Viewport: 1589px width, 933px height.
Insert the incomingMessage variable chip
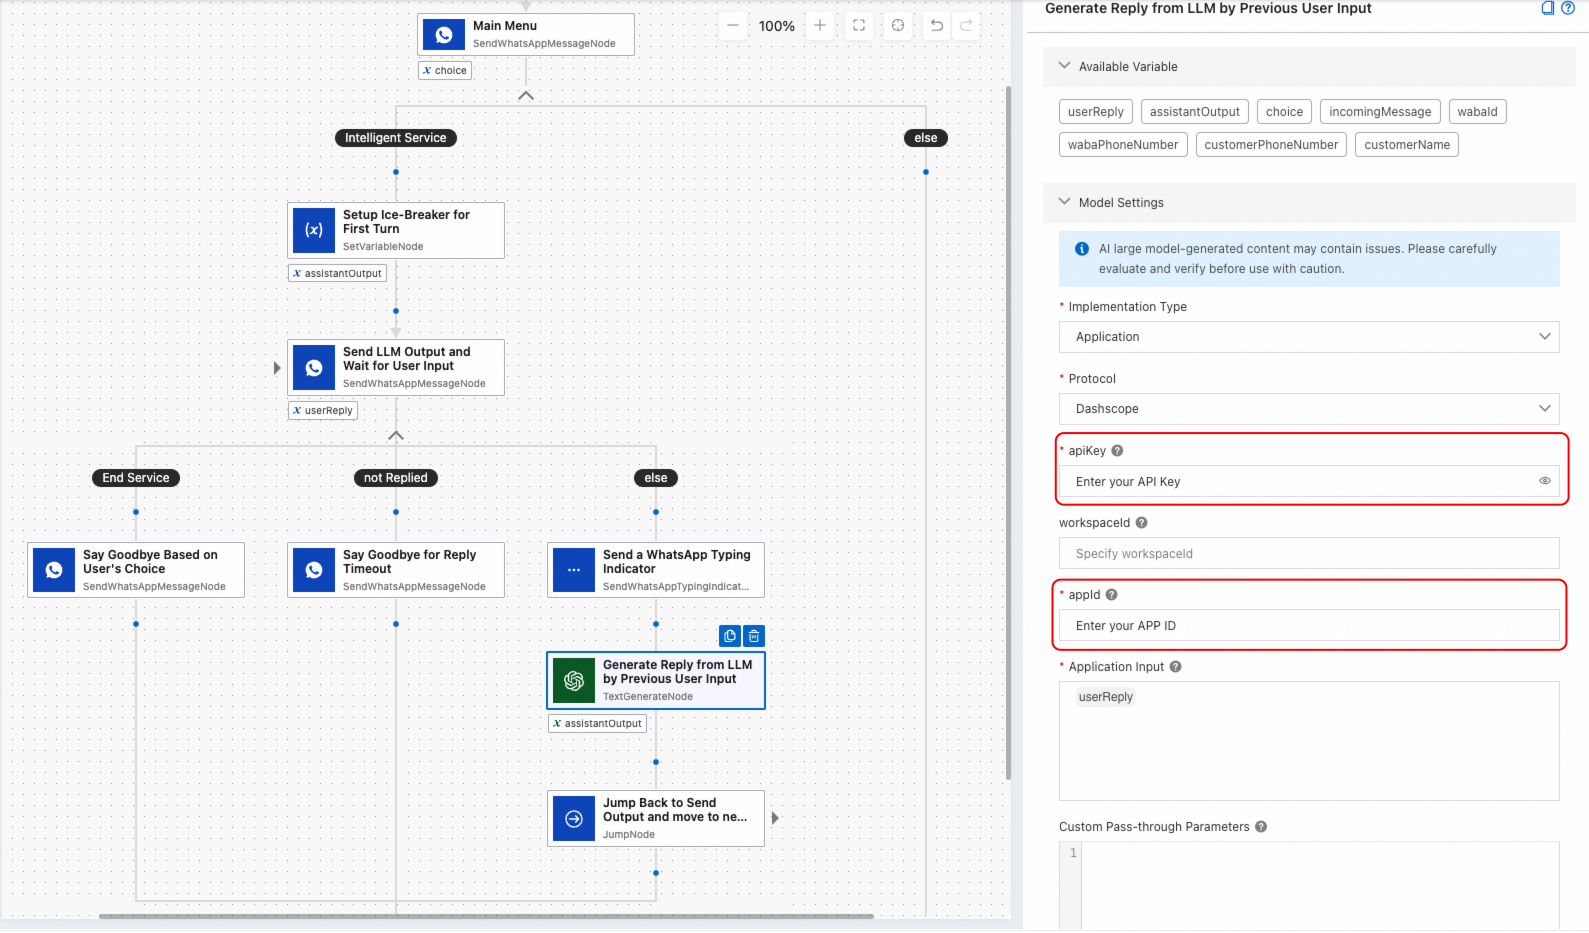pyautogui.click(x=1380, y=112)
